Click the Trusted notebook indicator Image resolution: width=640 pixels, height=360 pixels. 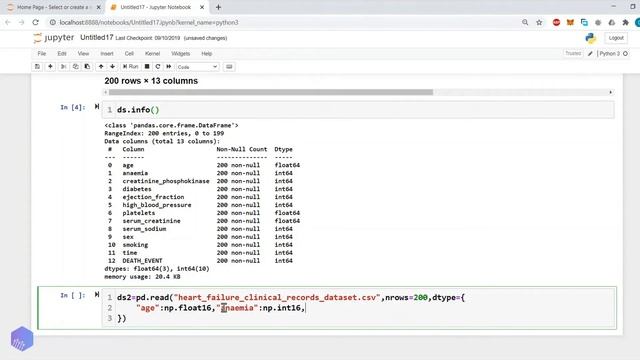tap(573, 53)
